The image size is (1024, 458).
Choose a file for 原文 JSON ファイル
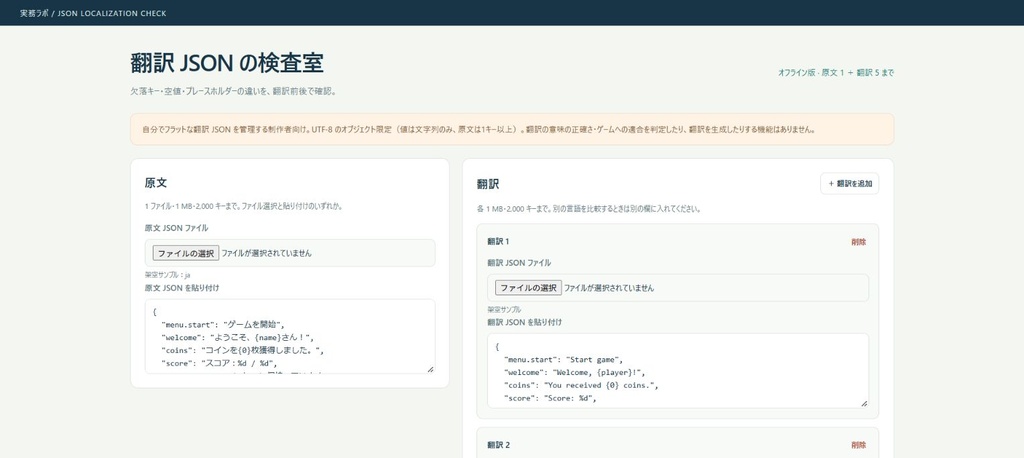point(186,253)
